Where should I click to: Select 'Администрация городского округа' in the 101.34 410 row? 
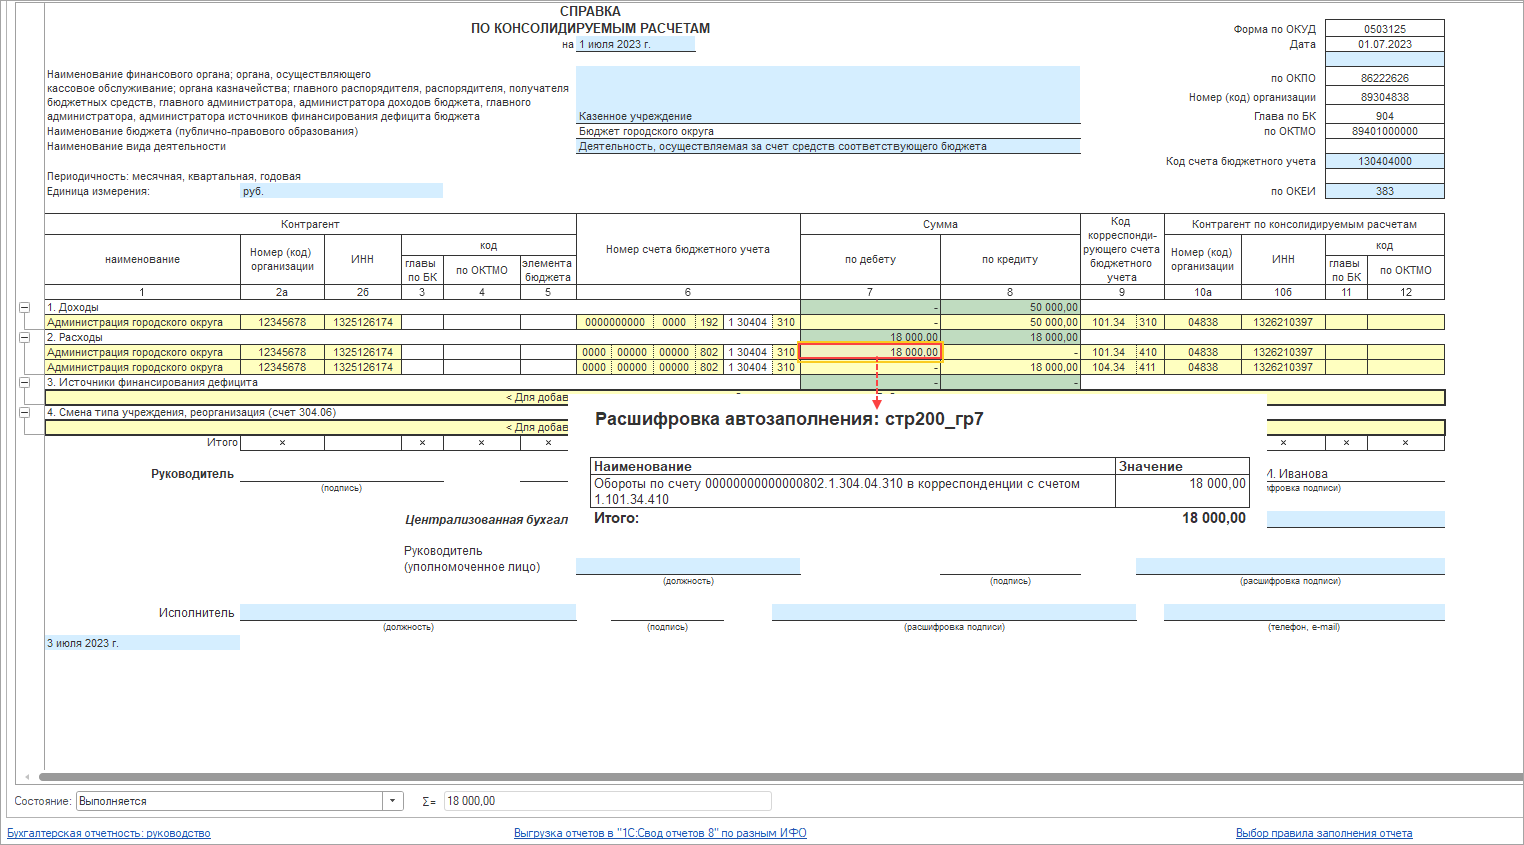[x=142, y=352]
